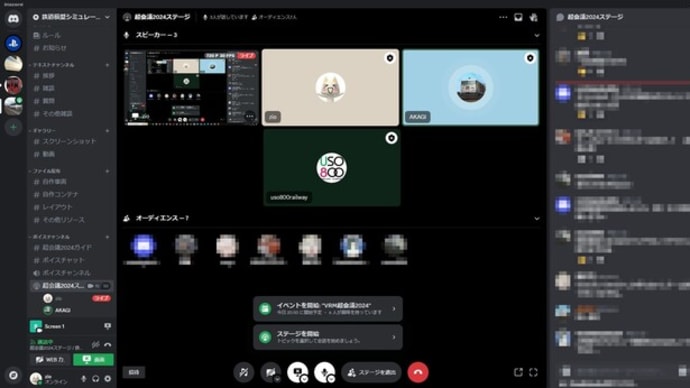This screenshot has width=690, height=388.
Task: Open the inbox icon in header
Action: pyautogui.click(x=518, y=17)
